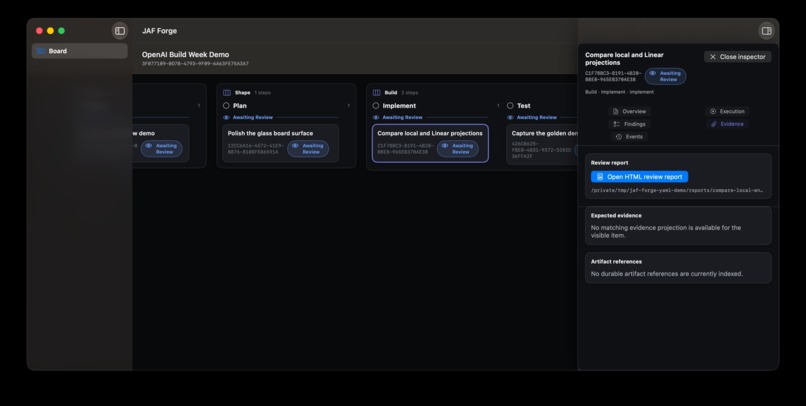Click the Awaiting Review label under Implement
Screen dimensions: 806x406
coord(402,117)
